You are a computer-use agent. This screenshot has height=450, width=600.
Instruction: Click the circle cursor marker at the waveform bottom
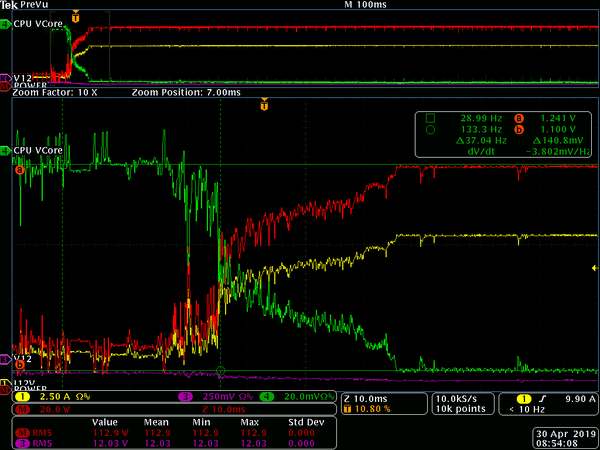tap(220, 370)
